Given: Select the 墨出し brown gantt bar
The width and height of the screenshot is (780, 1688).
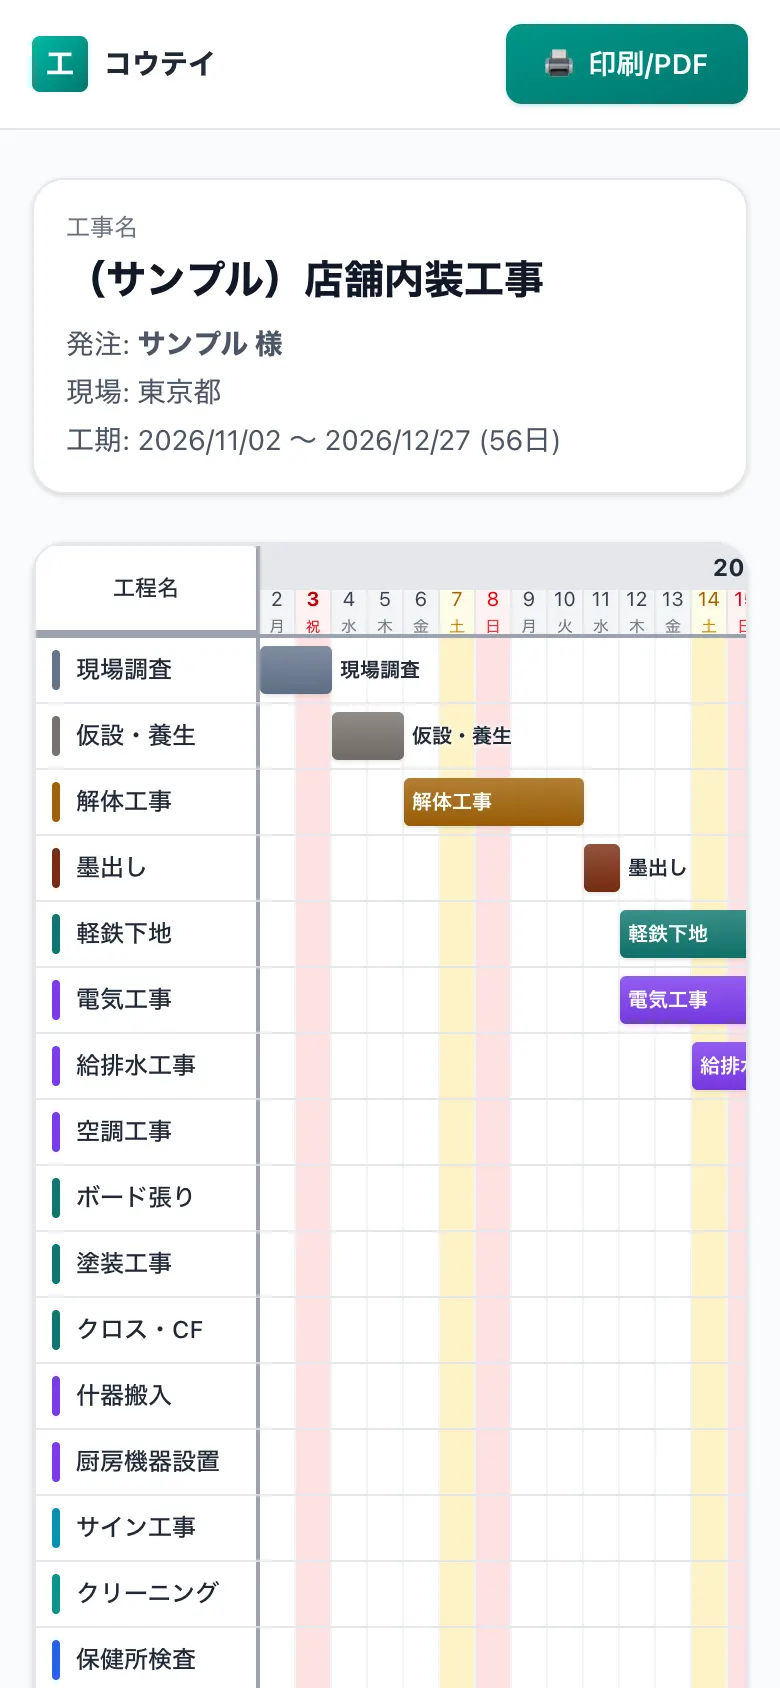Looking at the screenshot, I should click(x=602, y=868).
